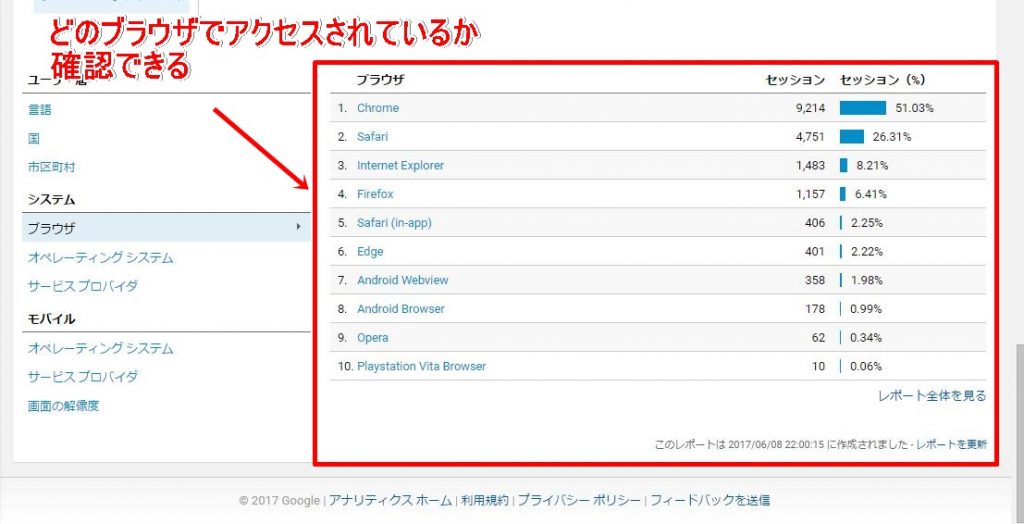Click the 6.41% percentage value
This screenshot has height=524, width=1024.
click(871, 194)
